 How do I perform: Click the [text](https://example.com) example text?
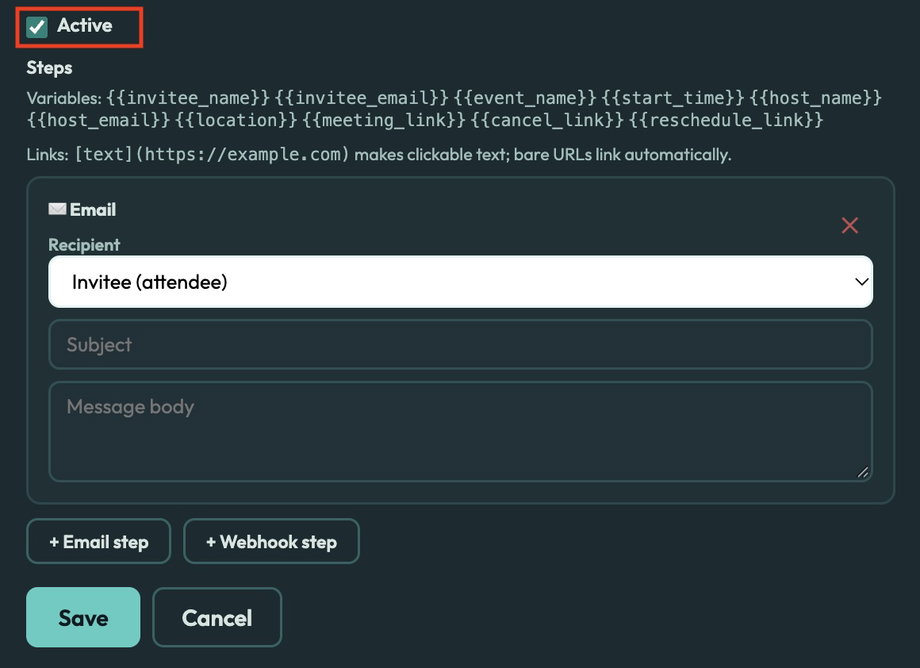(212, 154)
